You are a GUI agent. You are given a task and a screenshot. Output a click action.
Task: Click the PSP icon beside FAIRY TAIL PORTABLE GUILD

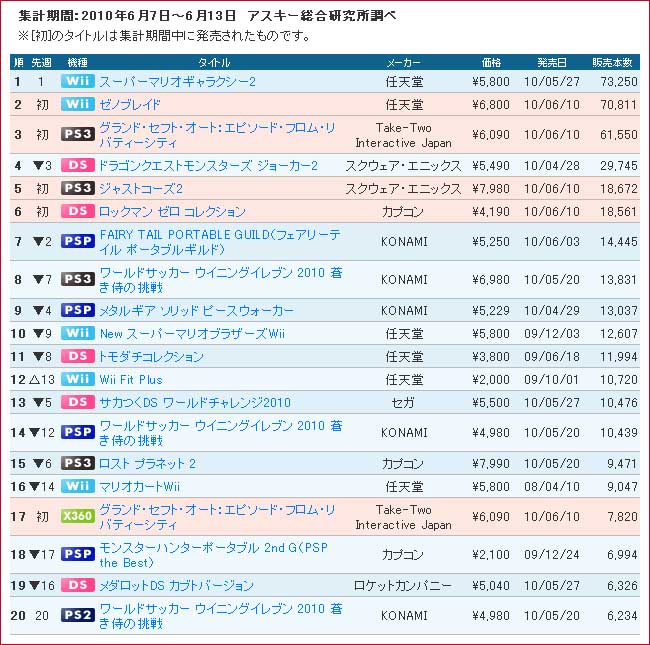(78, 241)
